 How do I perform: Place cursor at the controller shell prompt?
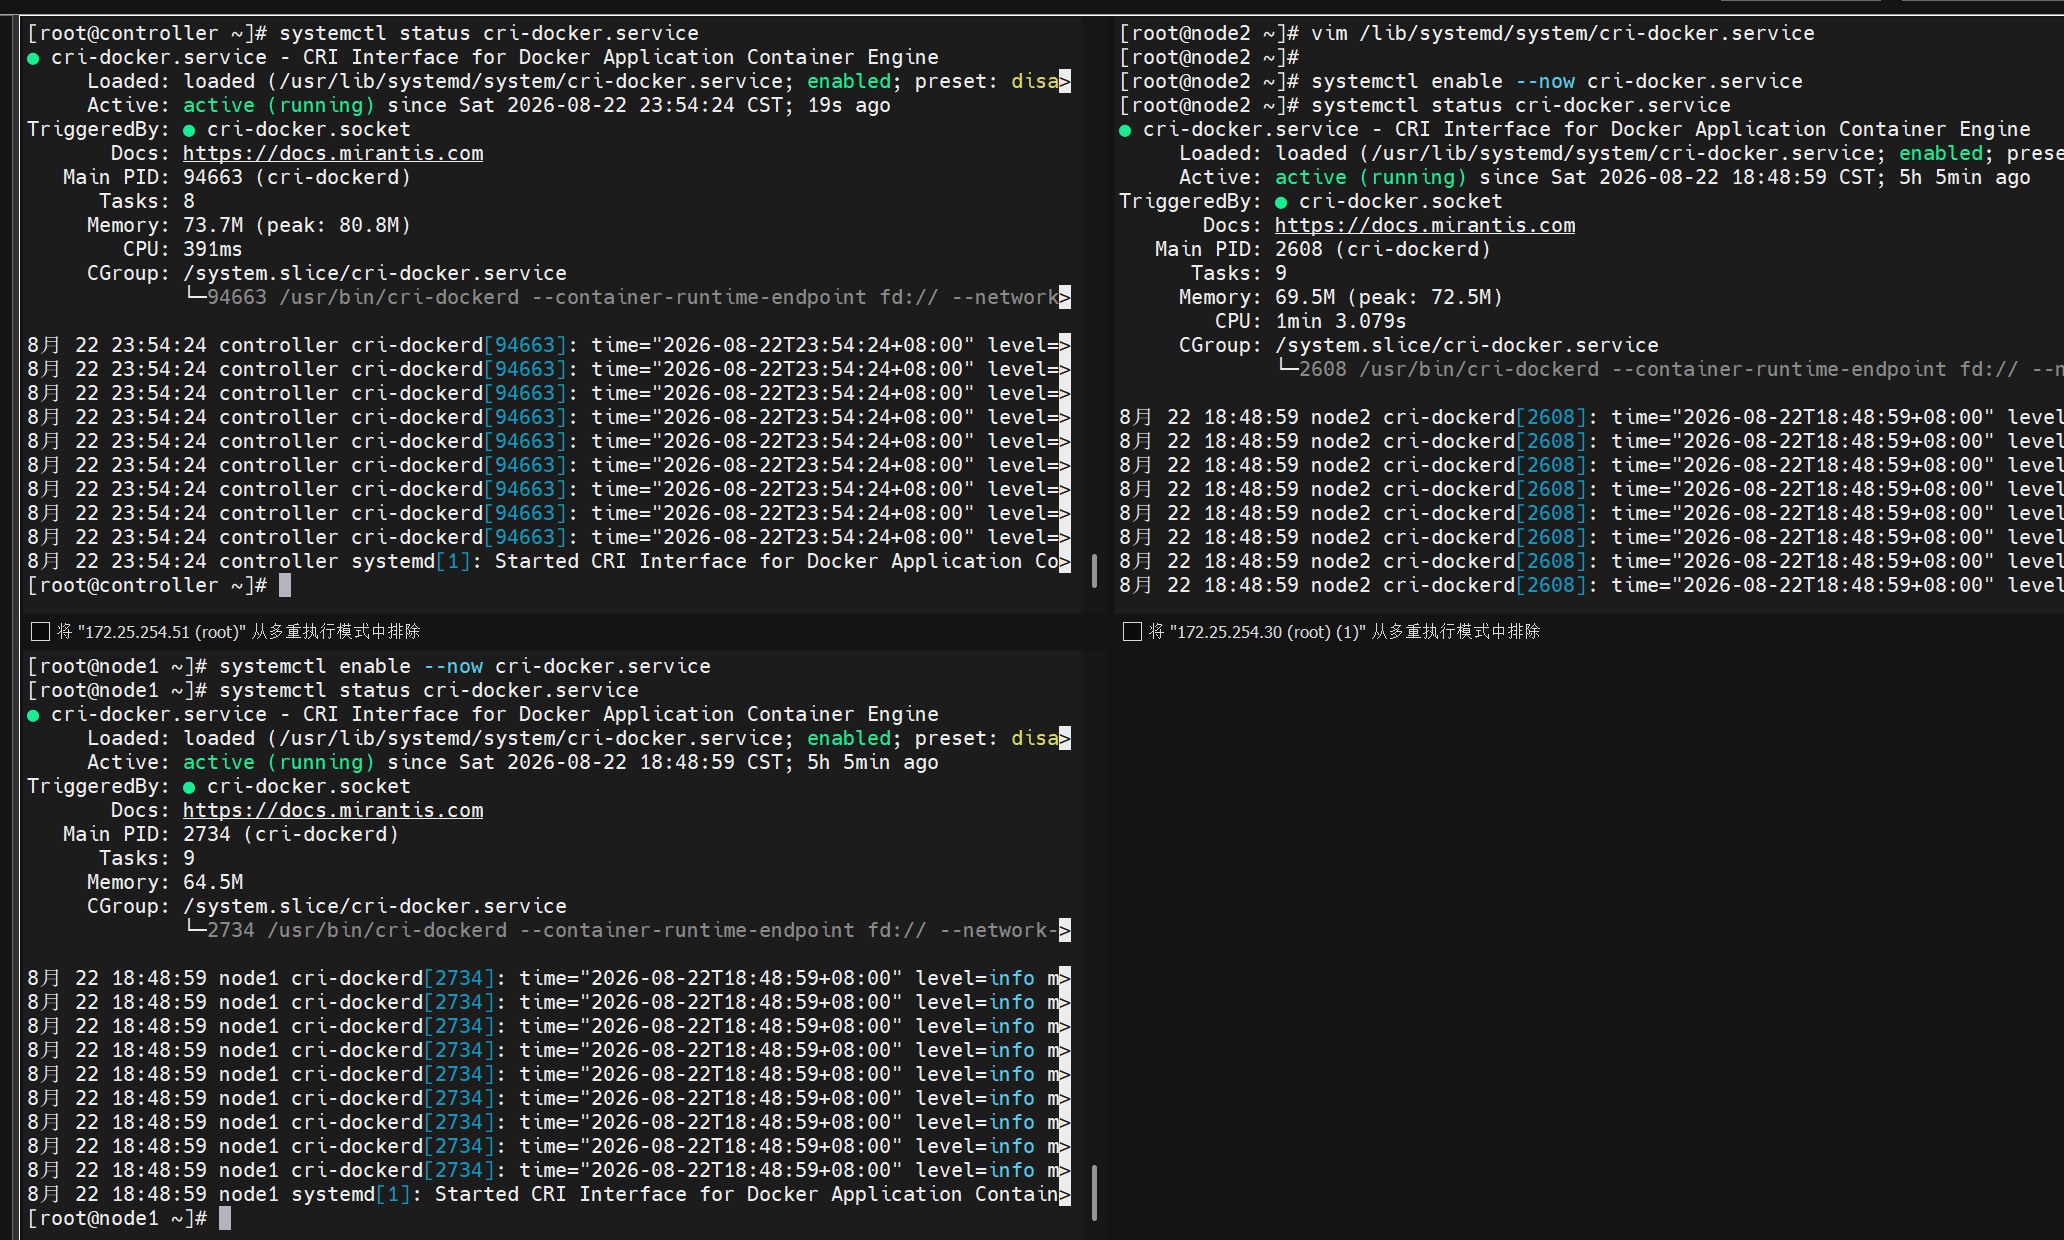click(x=285, y=585)
